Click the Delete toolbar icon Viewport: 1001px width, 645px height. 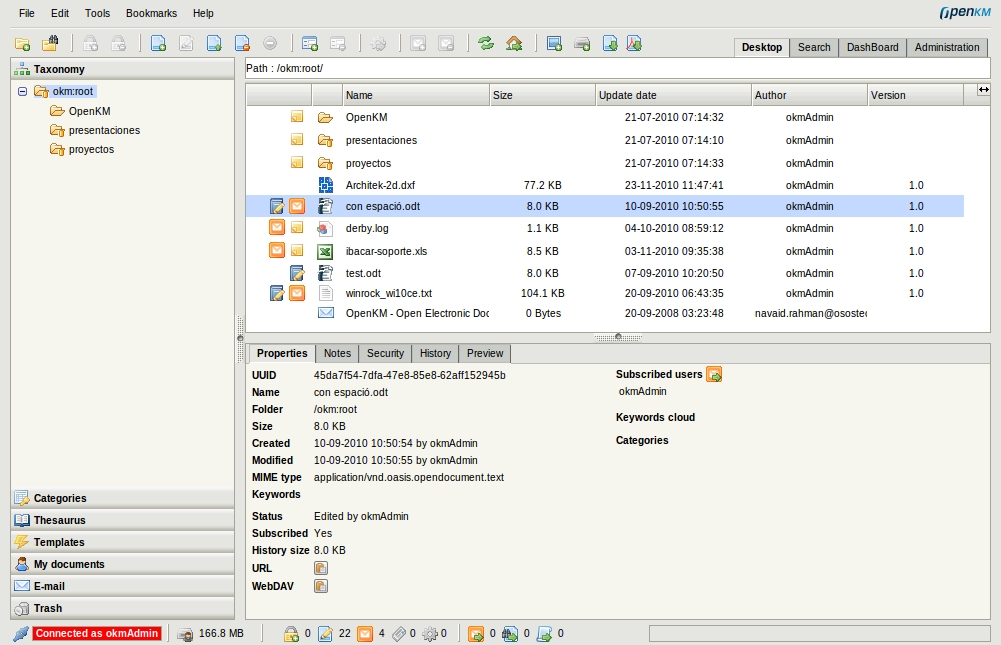[271, 44]
